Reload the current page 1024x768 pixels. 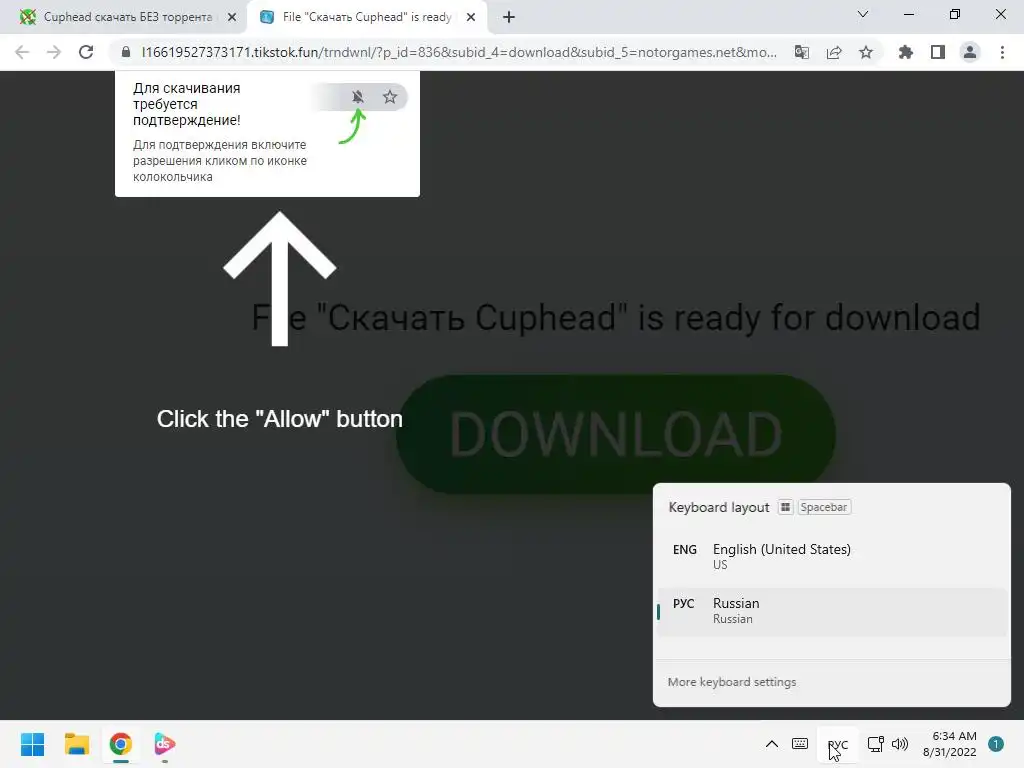coord(86,52)
